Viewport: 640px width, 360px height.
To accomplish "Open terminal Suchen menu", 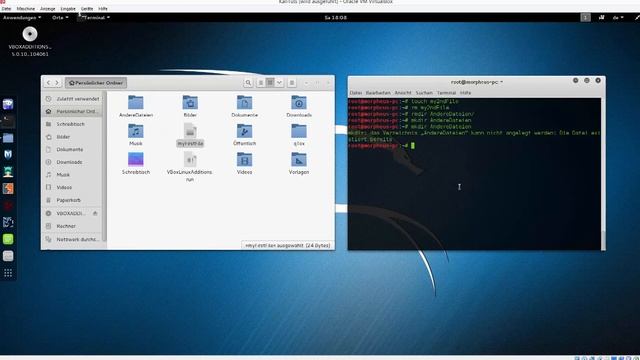I will click(424, 93).
